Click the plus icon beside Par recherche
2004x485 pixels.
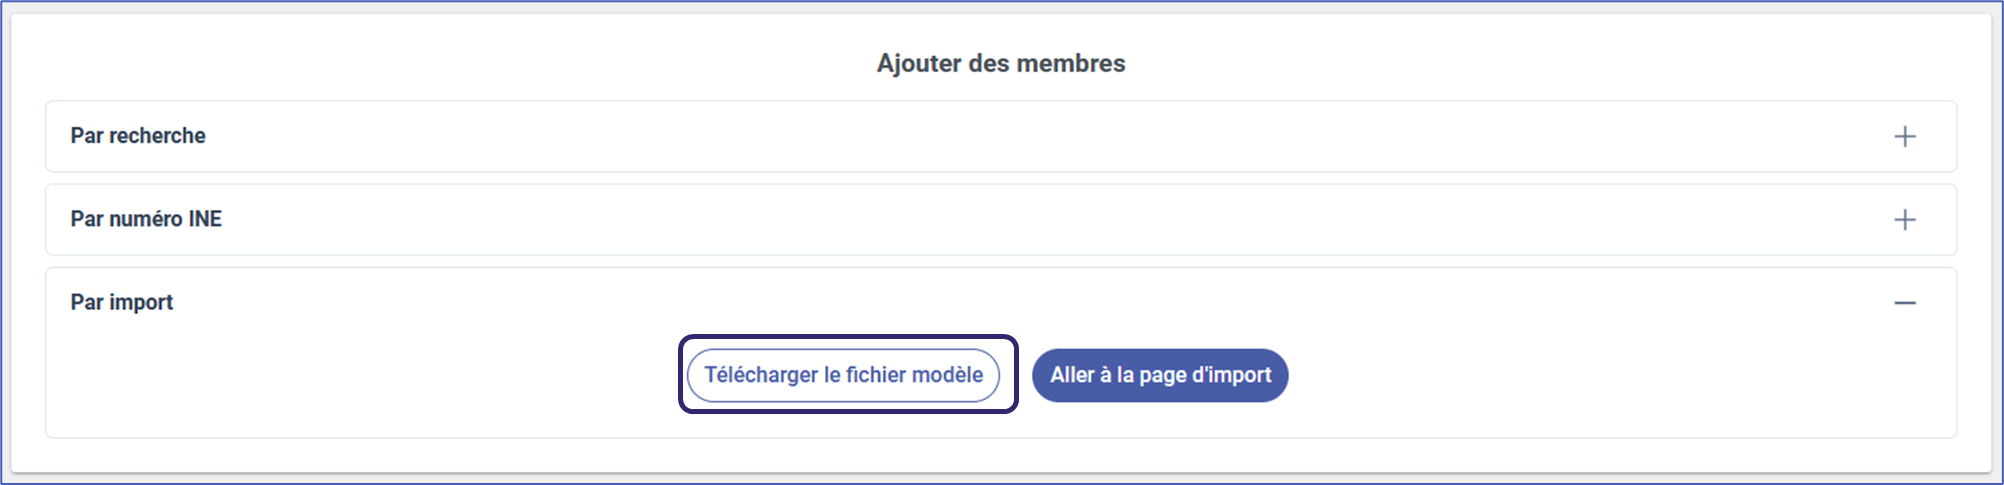(1905, 136)
